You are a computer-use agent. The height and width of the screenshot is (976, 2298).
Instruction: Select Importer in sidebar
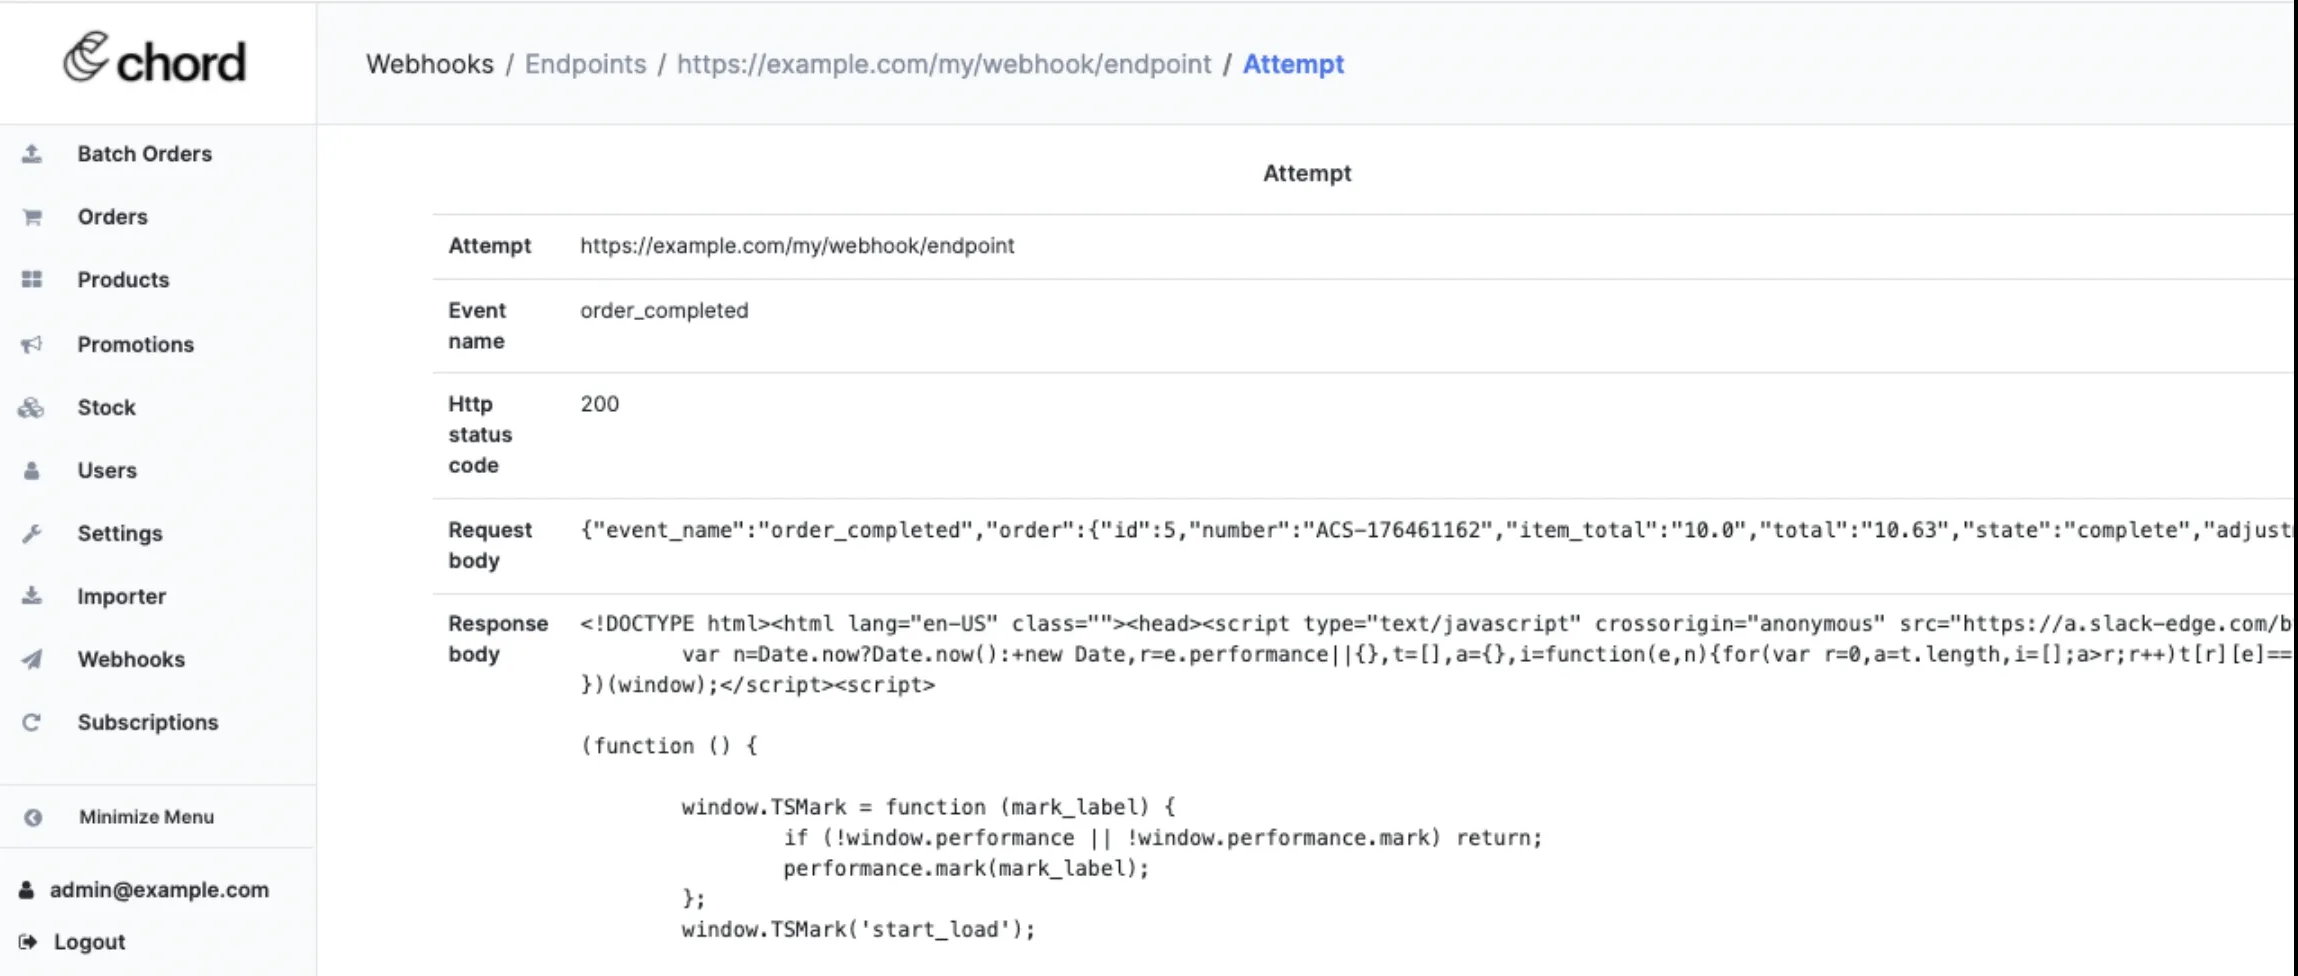[122, 597]
